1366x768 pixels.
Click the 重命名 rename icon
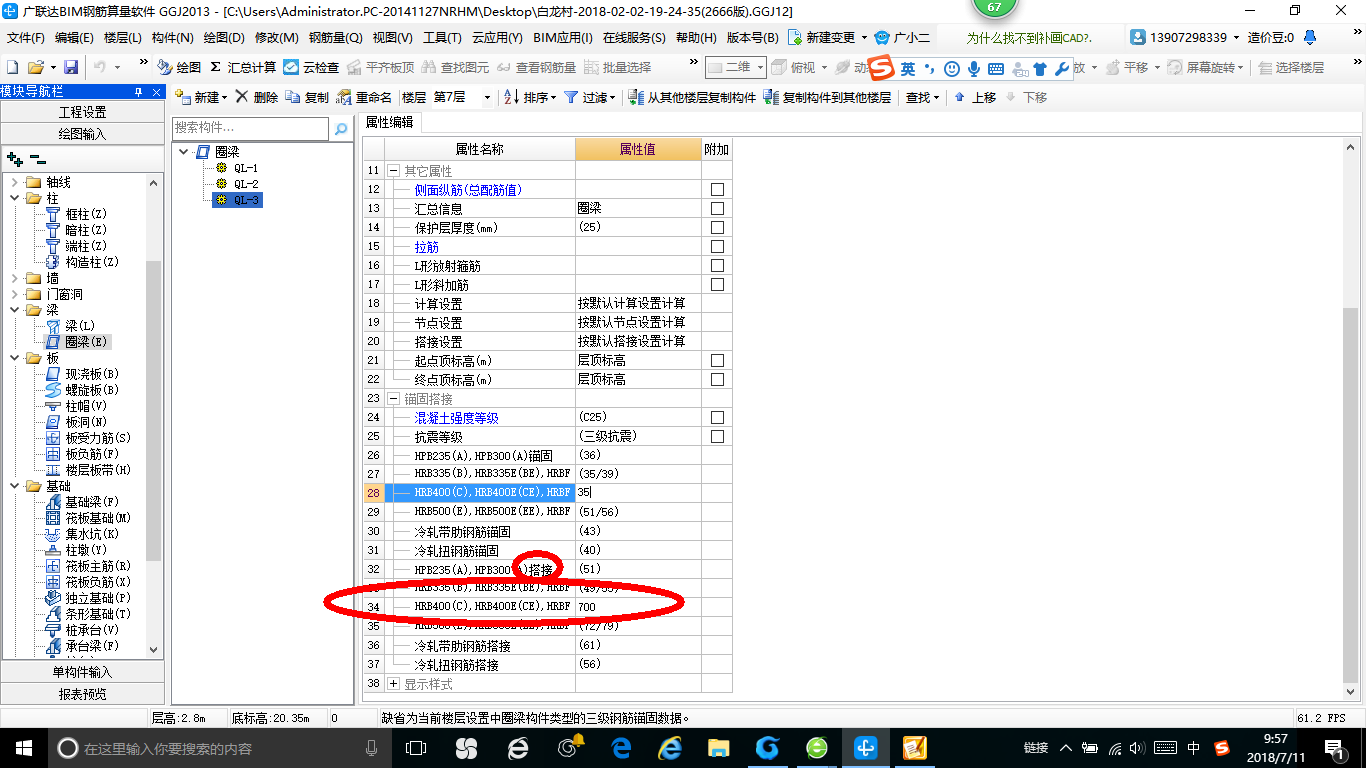click(346, 97)
